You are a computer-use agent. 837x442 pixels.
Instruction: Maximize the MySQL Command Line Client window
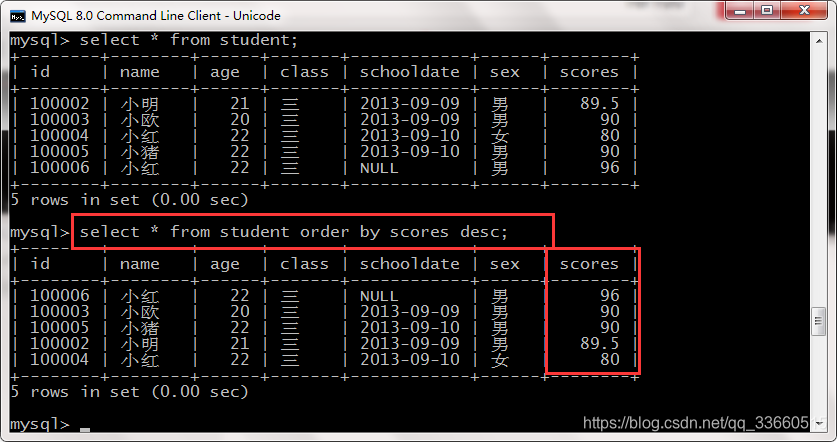767,10
